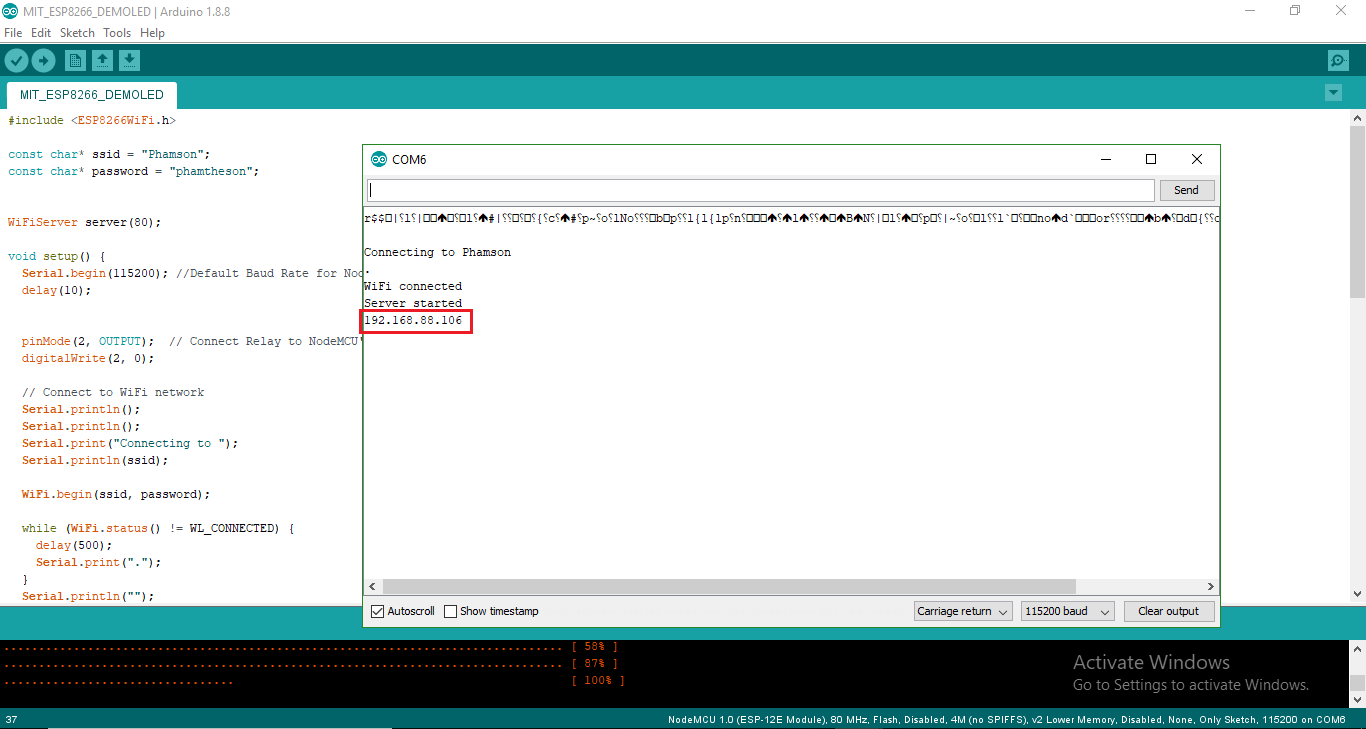Click the 'WiFiServer server(80);' code line
The image size is (1366, 729).
point(84,222)
